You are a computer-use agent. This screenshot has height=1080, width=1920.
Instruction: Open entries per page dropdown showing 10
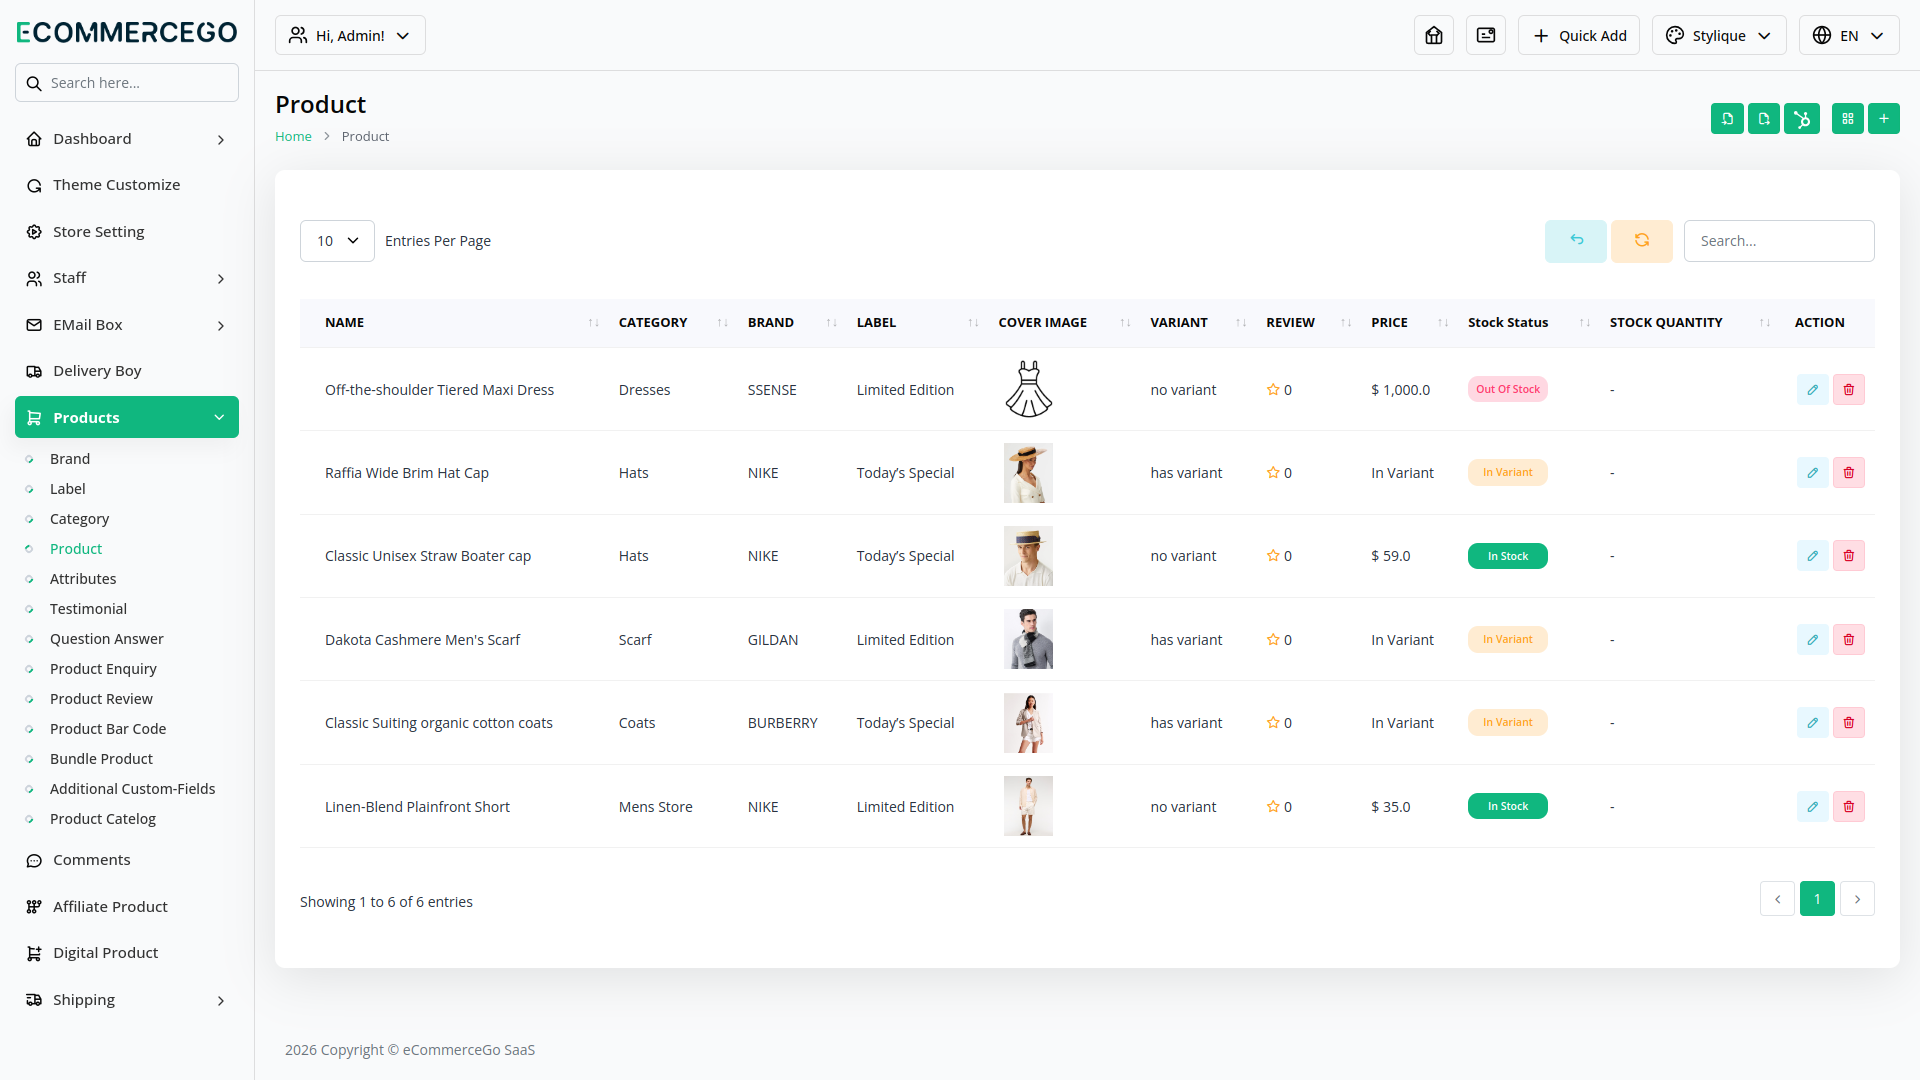click(337, 241)
